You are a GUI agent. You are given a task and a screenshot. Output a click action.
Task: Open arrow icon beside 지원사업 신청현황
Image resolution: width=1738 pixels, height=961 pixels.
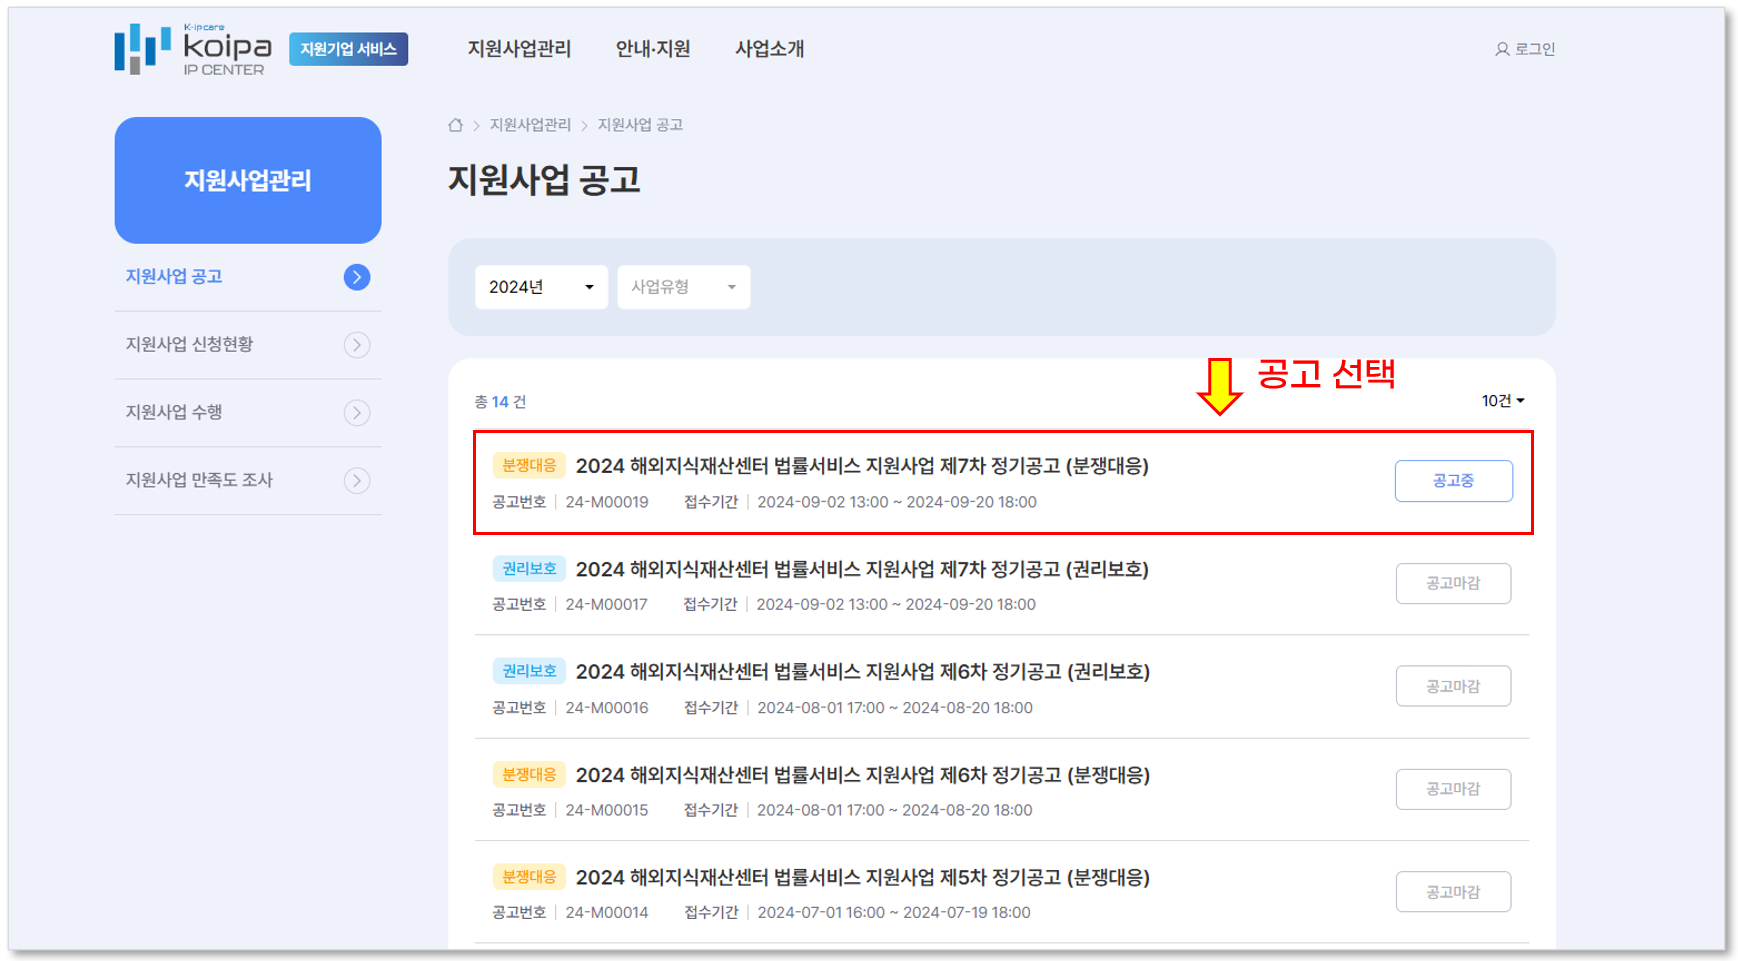(x=357, y=345)
